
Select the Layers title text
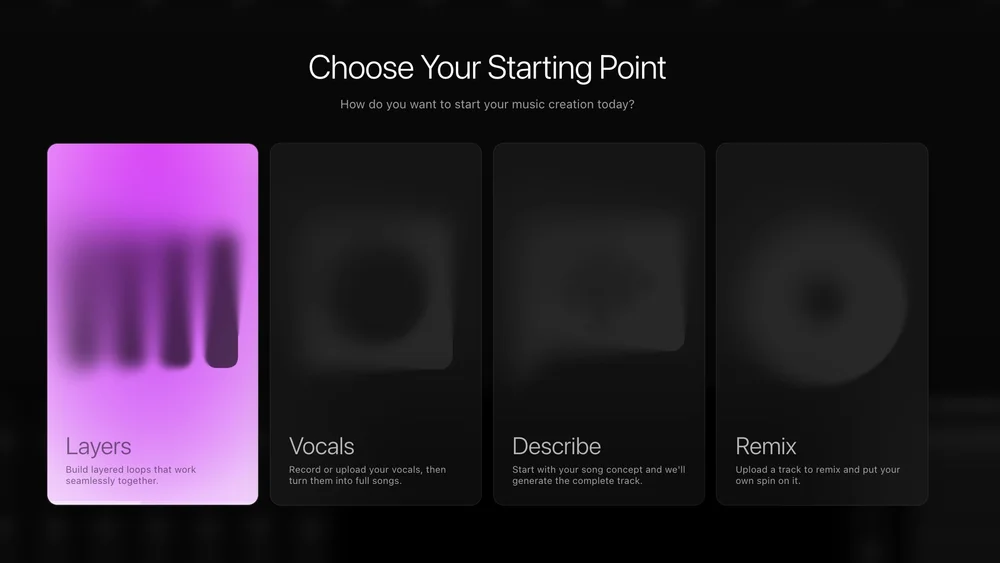tap(98, 446)
